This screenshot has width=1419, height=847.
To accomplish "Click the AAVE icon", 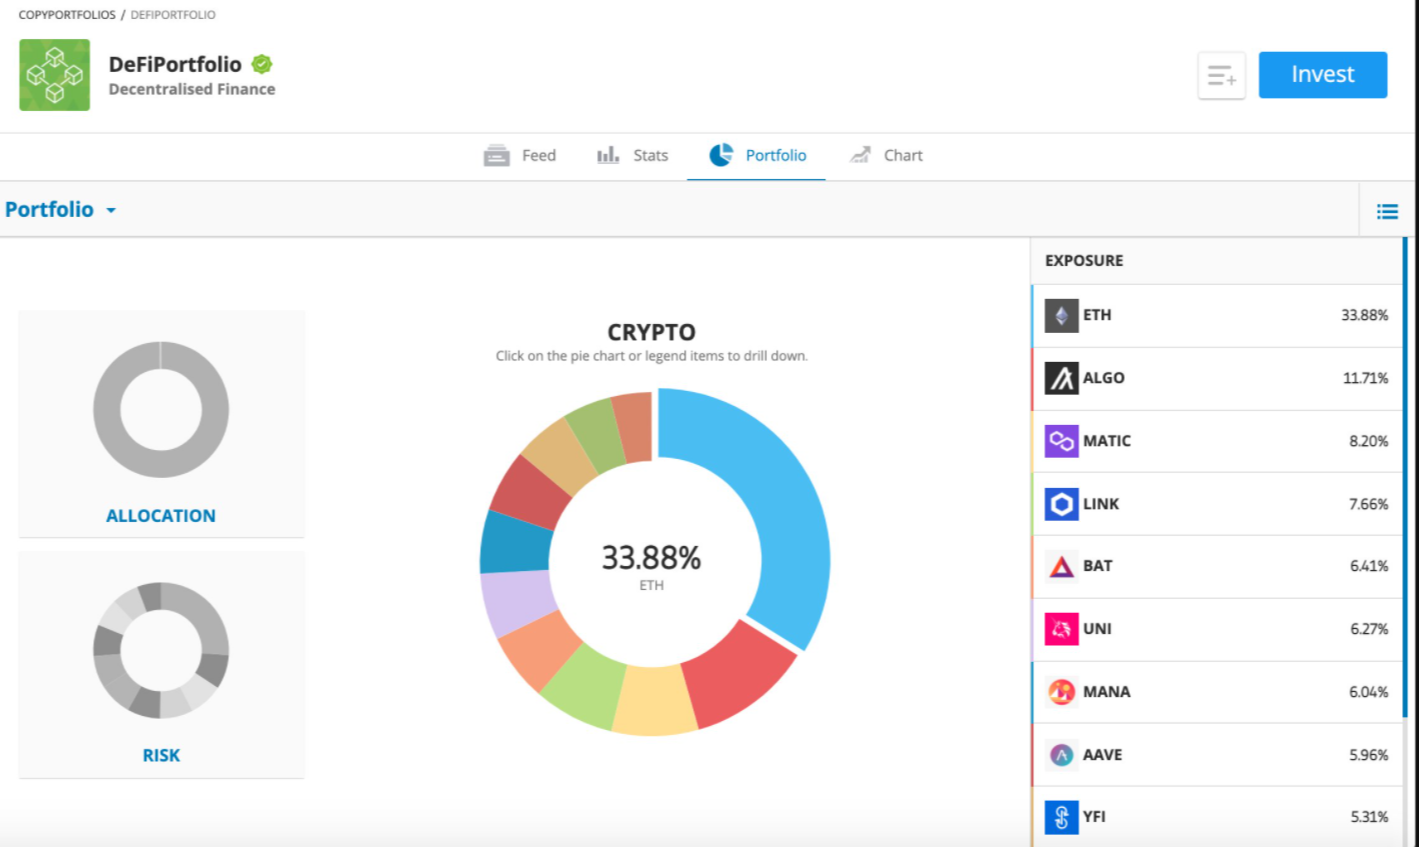I will [1062, 755].
